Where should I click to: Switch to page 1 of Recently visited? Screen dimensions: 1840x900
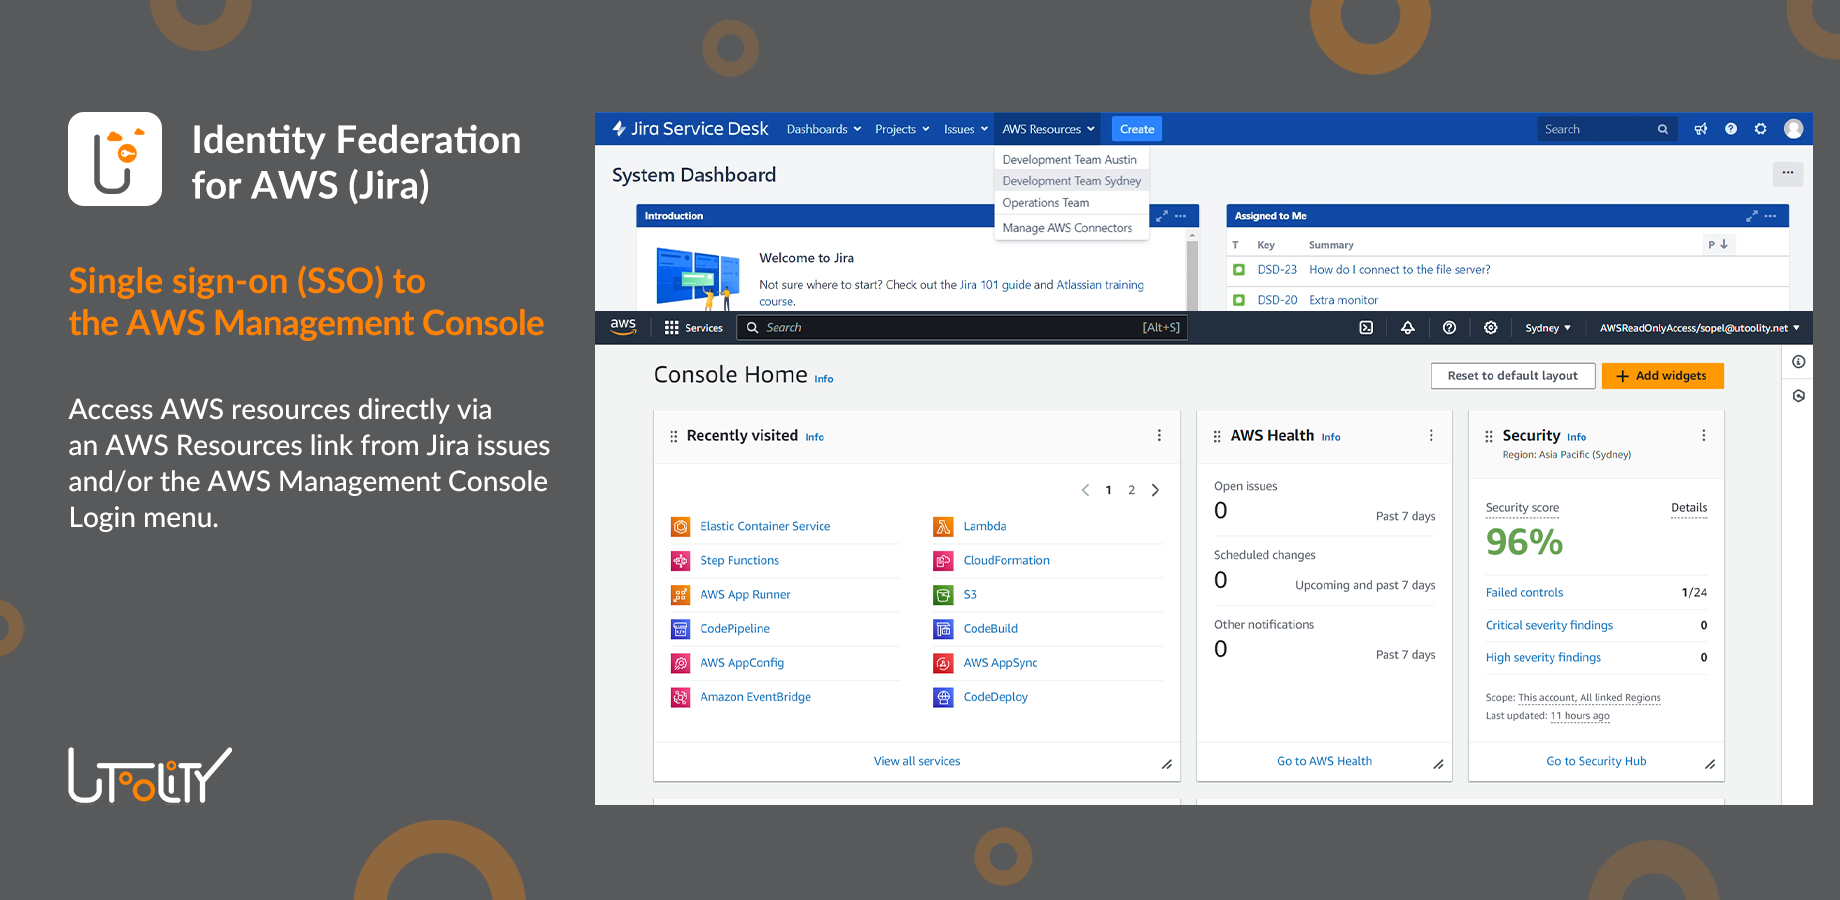click(1108, 490)
